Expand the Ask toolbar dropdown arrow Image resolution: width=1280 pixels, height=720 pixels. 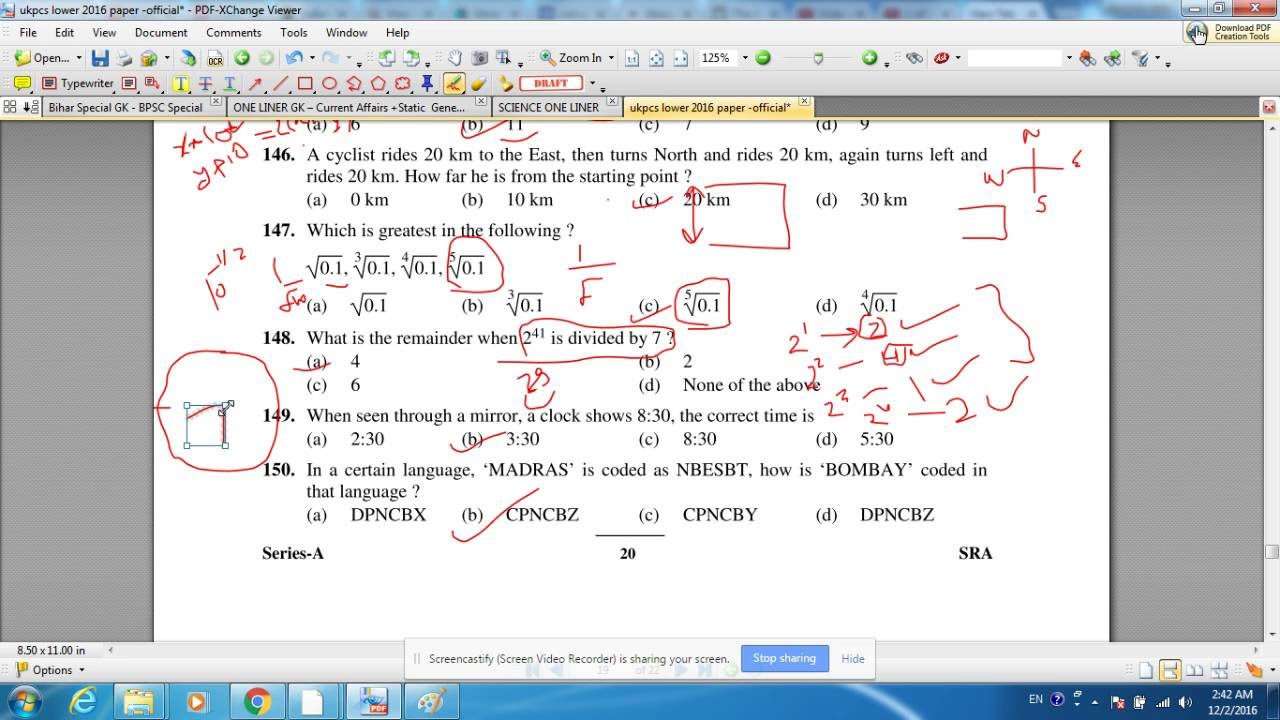(x=958, y=58)
